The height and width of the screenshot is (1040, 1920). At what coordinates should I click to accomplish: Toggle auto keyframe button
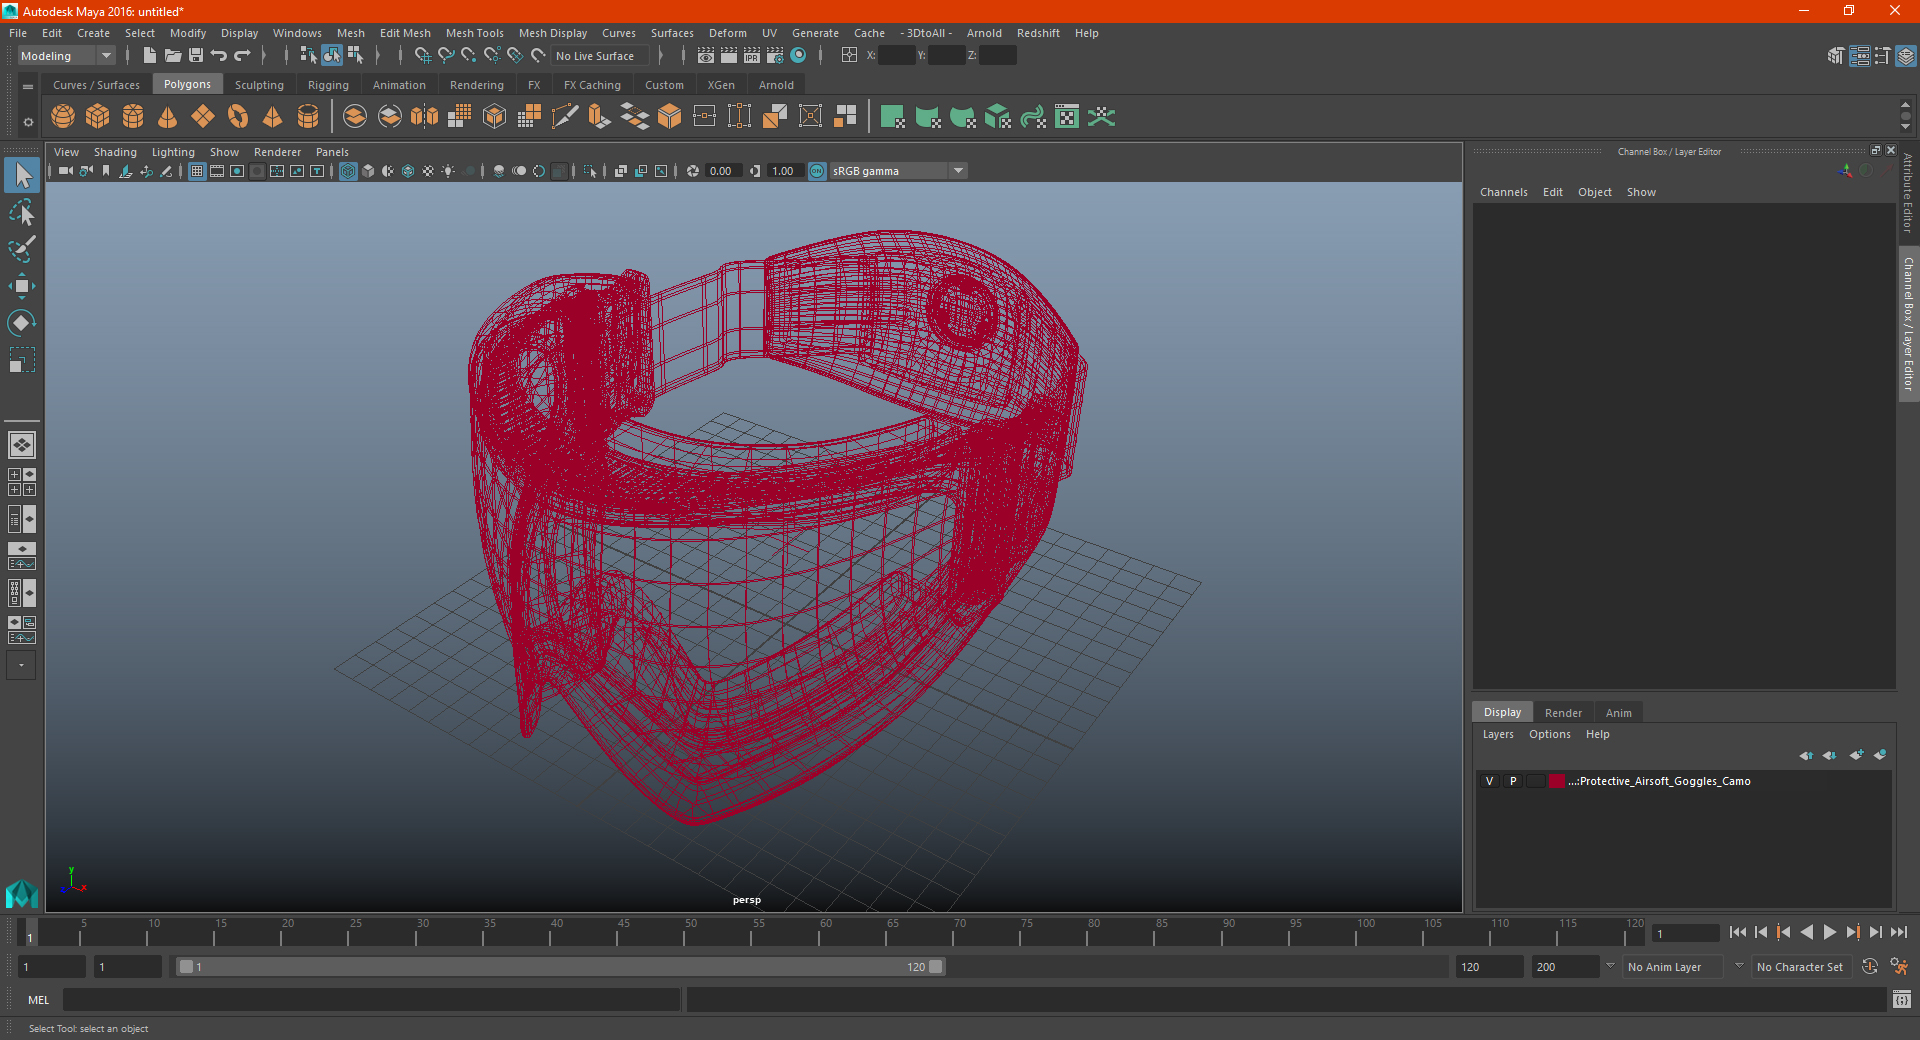[1870, 967]
